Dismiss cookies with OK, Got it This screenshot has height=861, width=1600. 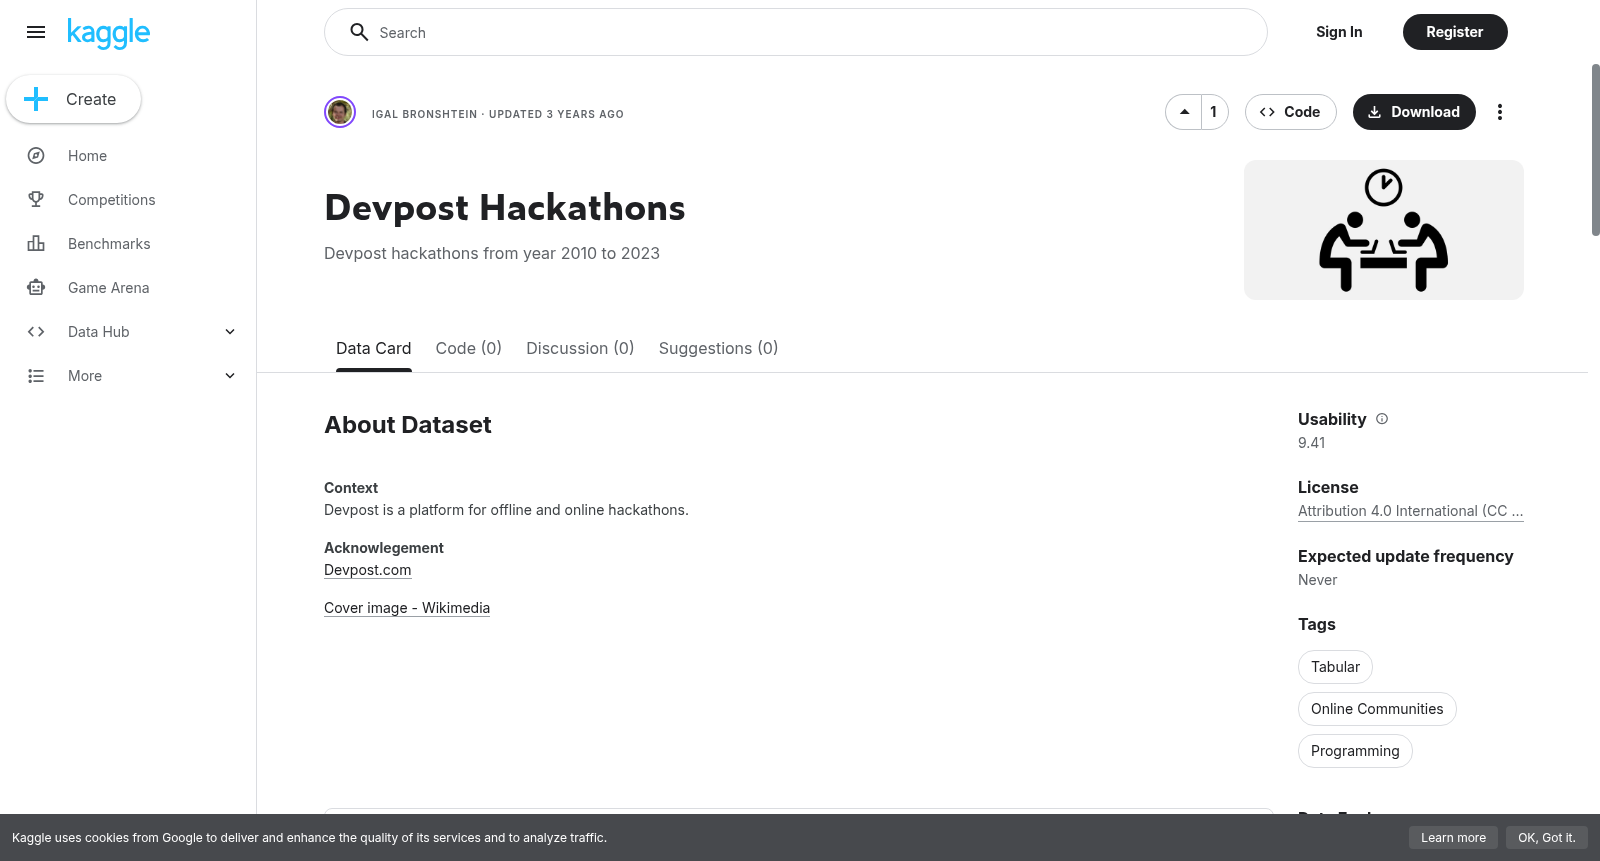pyautogui.click(x=1547, y=838)
